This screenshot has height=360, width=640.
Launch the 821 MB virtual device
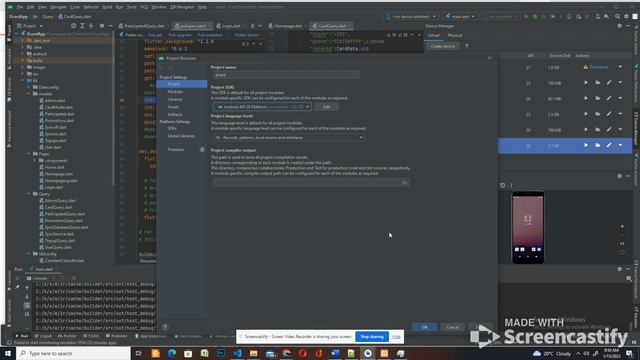coord(586,98)
